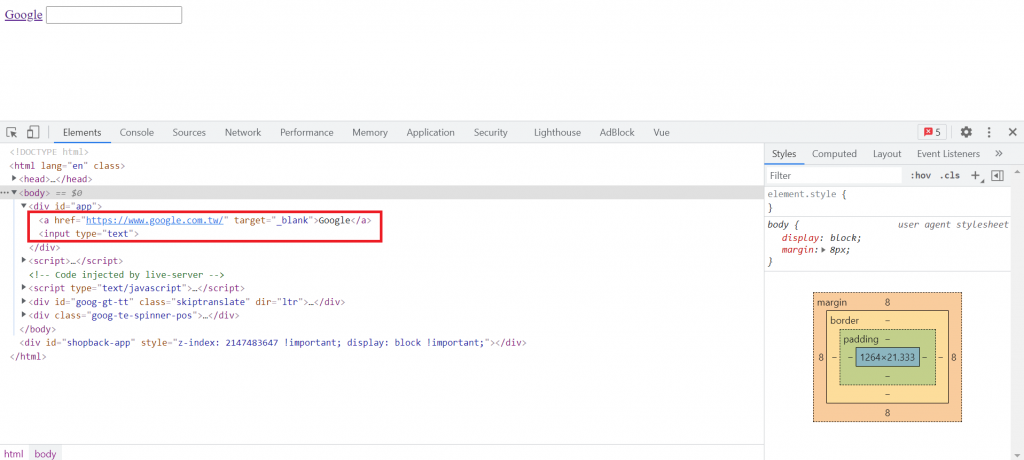Screen dimensions: 1024x460
Task: Open the Sources tab
Action: coord(189,132)
